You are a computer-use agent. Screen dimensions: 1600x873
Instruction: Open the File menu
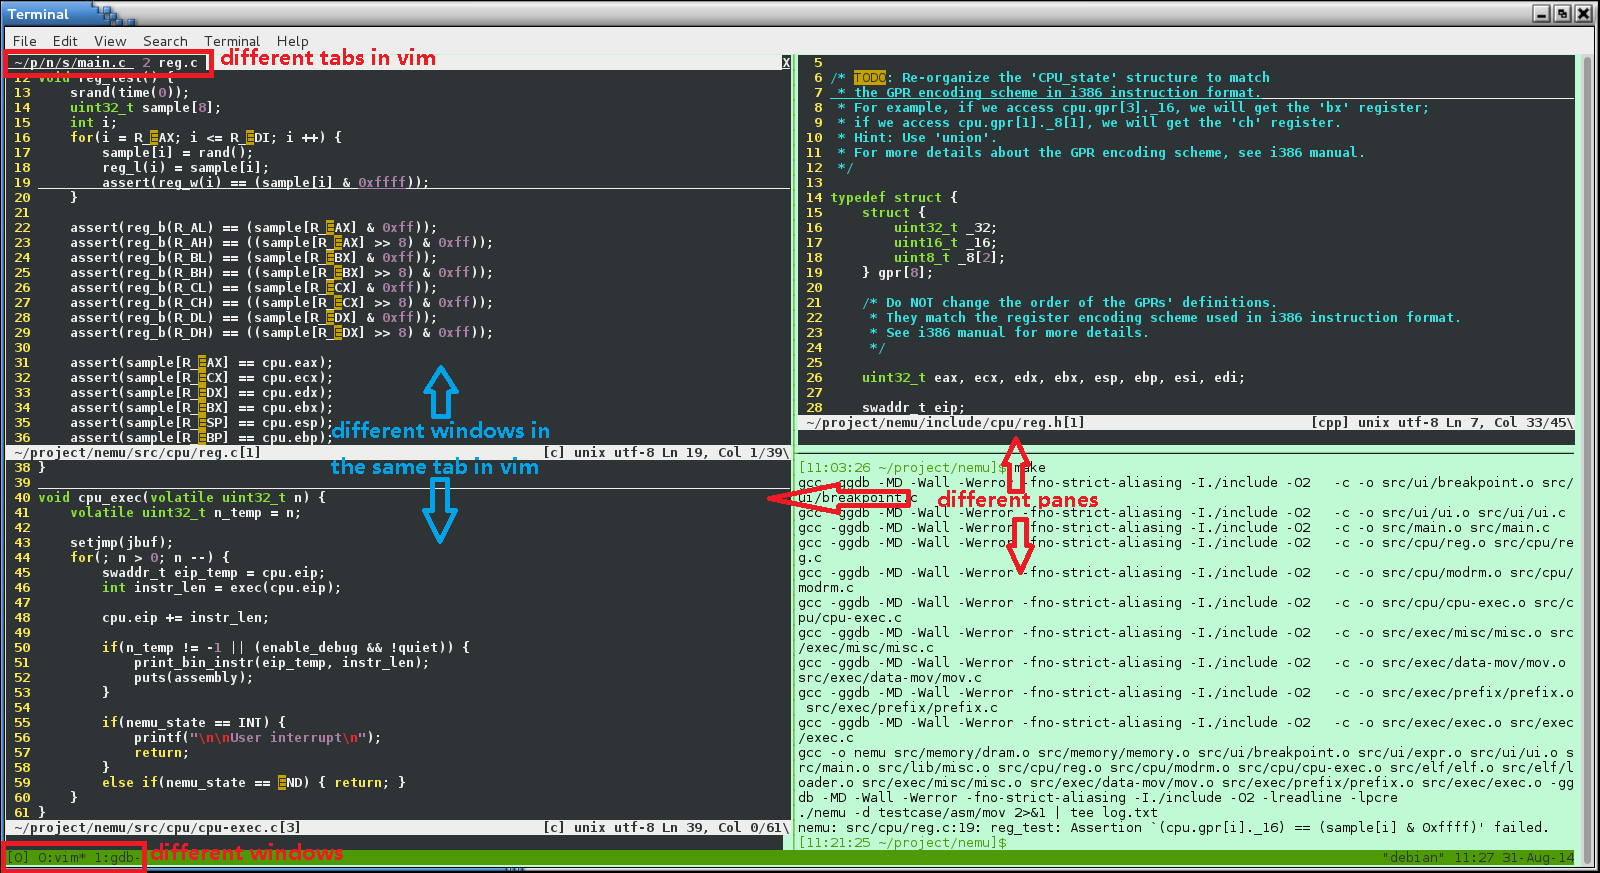[x=25, y=41]
